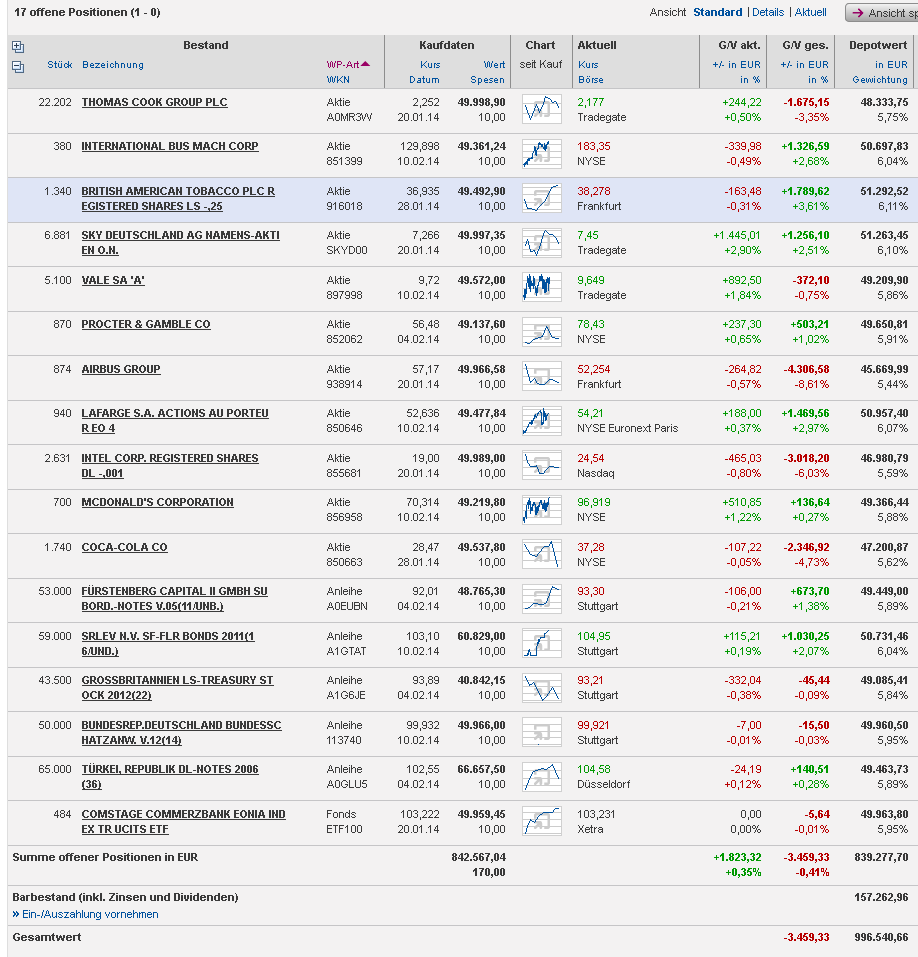Sort by Spesen column header
This screenshot has height=957, width=918.
click(488, 80)
